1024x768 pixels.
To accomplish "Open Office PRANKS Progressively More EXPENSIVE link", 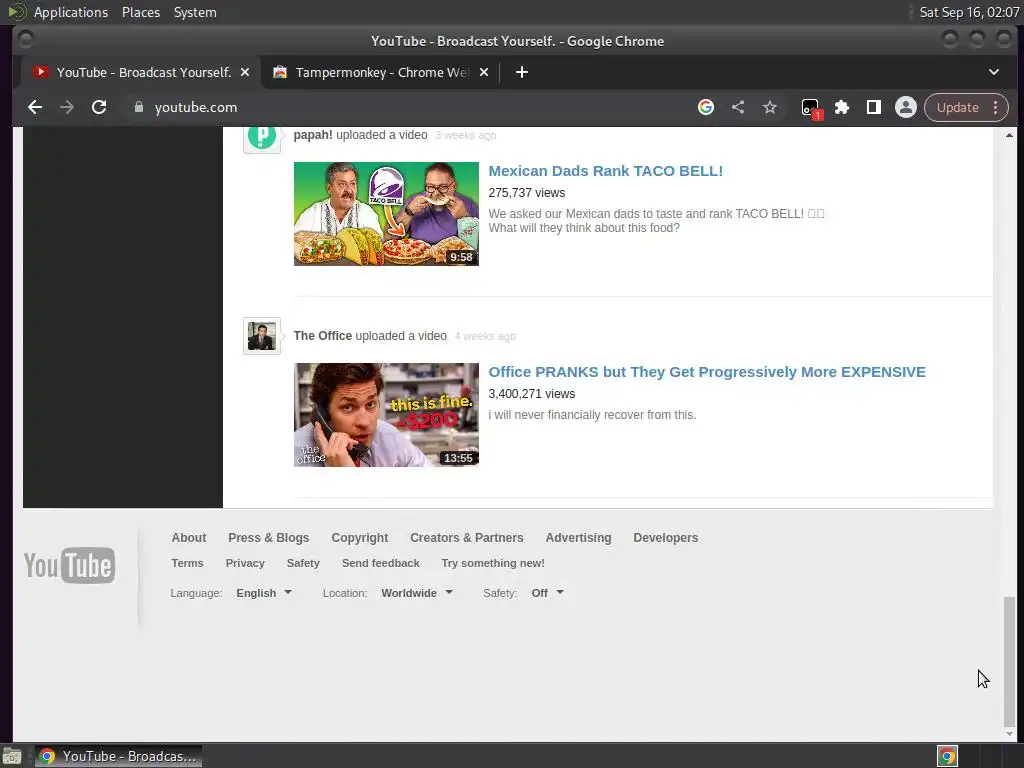I will pos(707,372).
